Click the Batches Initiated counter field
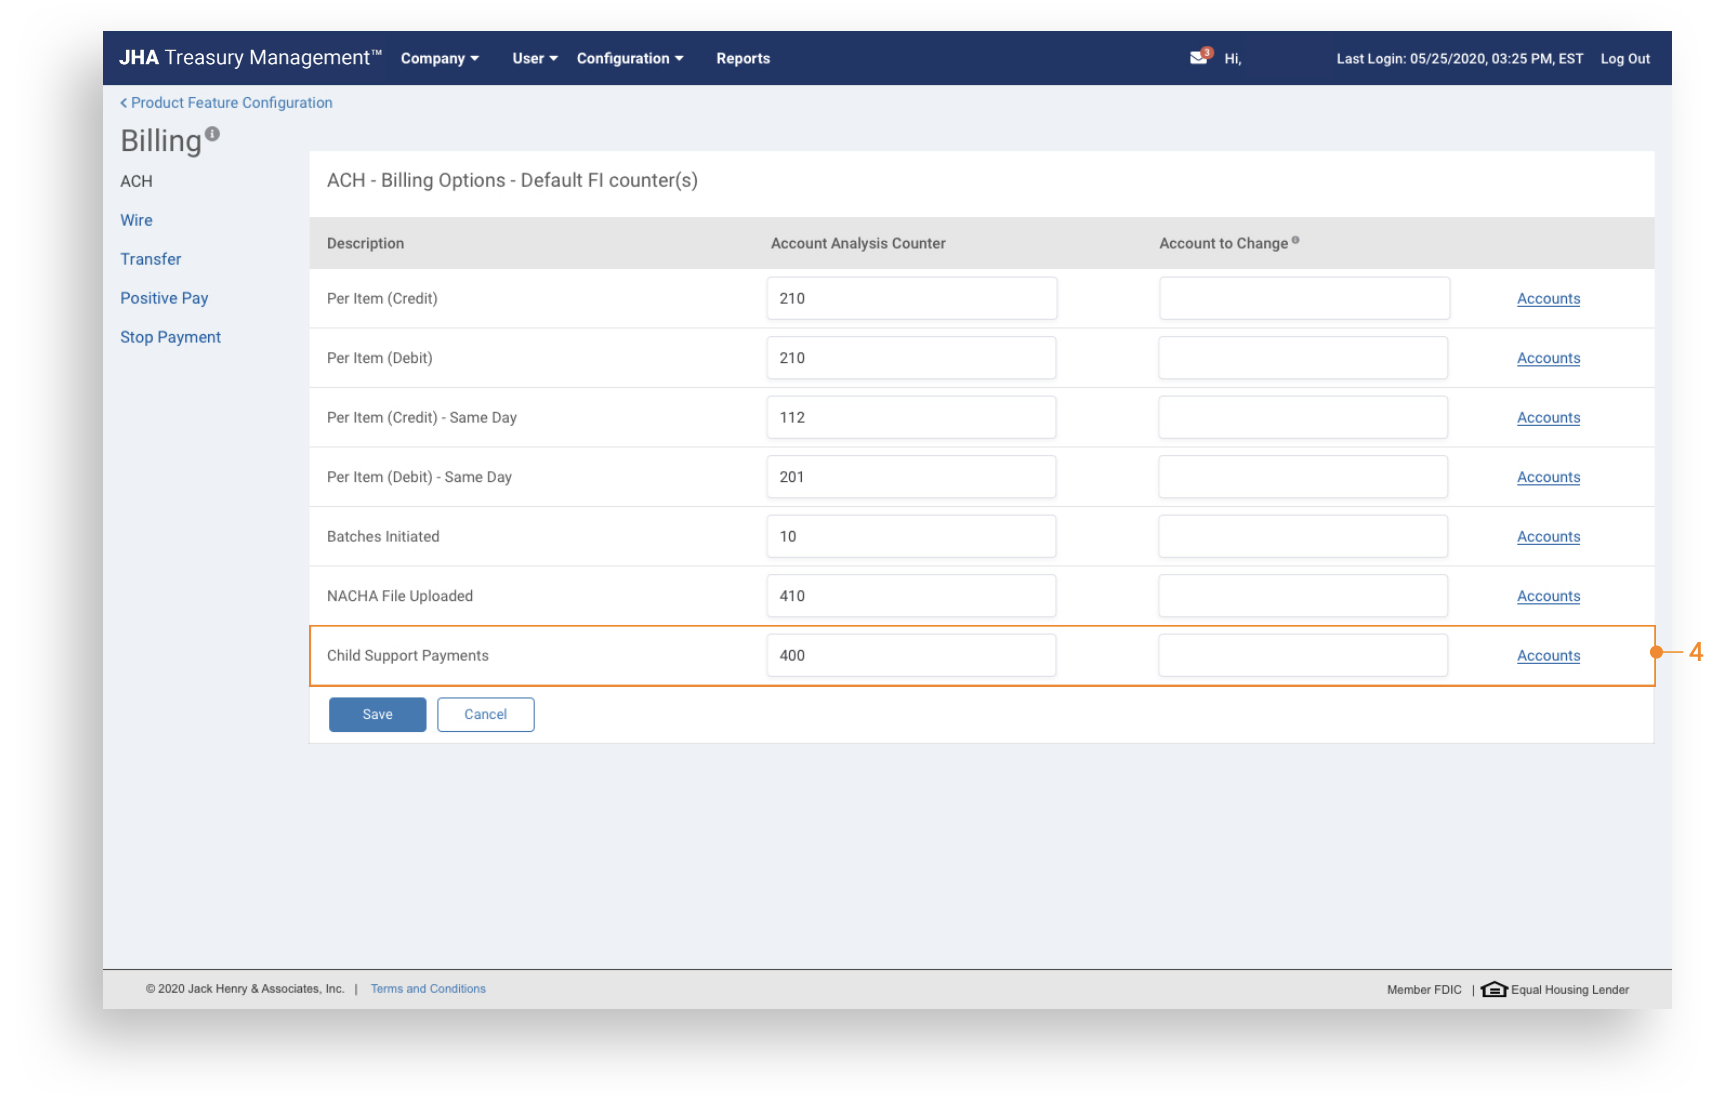Screen dimensions: 1722x1100 [x=910, y=537]
